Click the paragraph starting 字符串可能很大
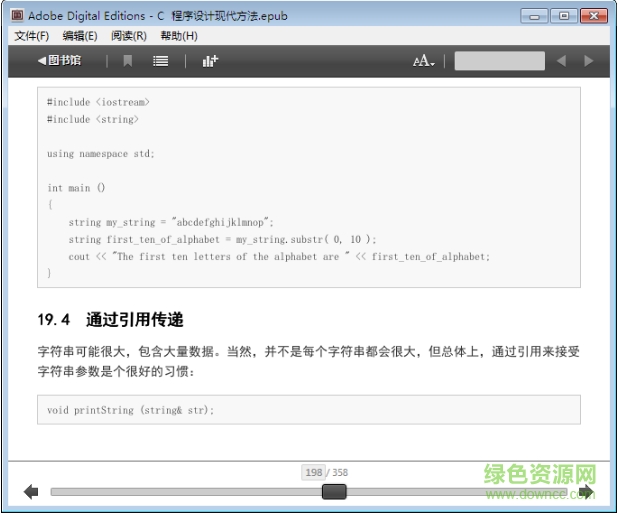 [309, 361]
